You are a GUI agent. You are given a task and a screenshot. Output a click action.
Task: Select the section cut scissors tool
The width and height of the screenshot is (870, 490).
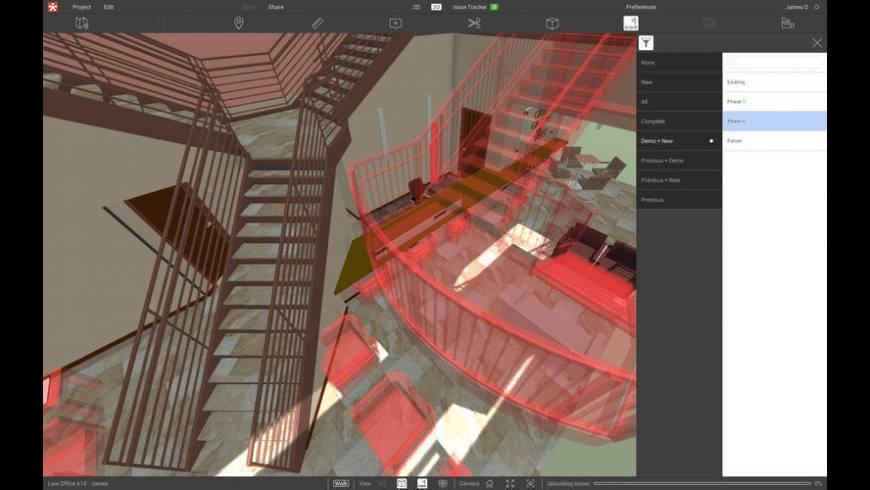pyautogui.click(x=474, y=23)
